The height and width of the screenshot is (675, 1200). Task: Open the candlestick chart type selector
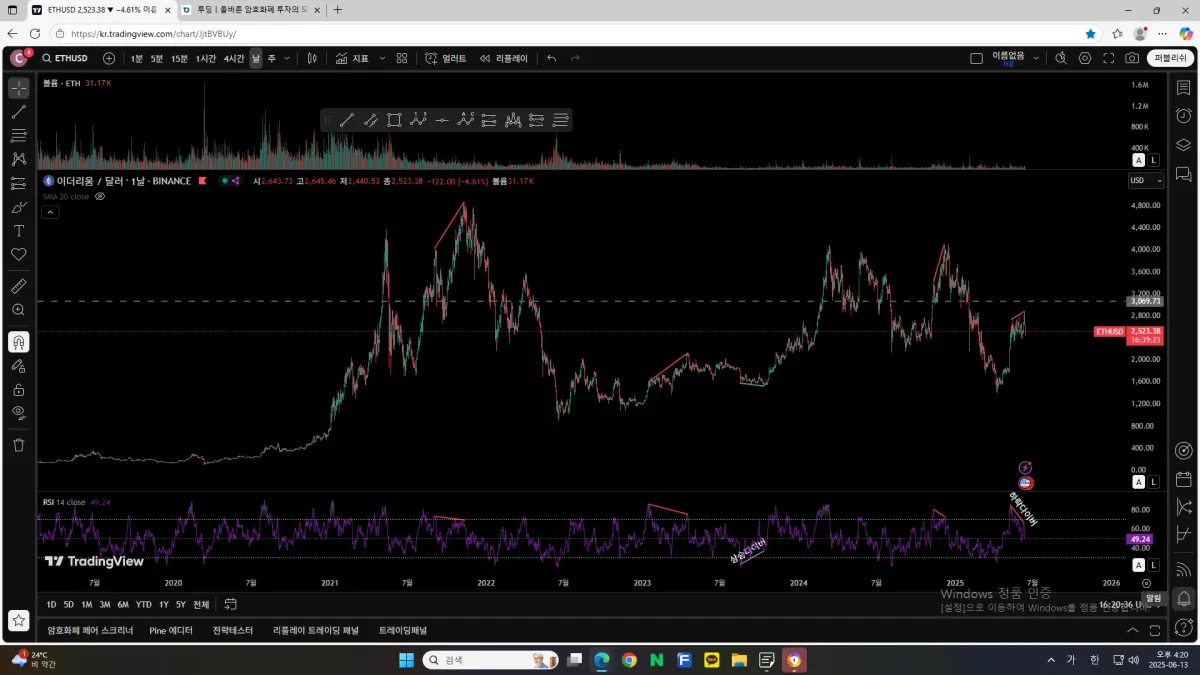click(x=312, y=58)
